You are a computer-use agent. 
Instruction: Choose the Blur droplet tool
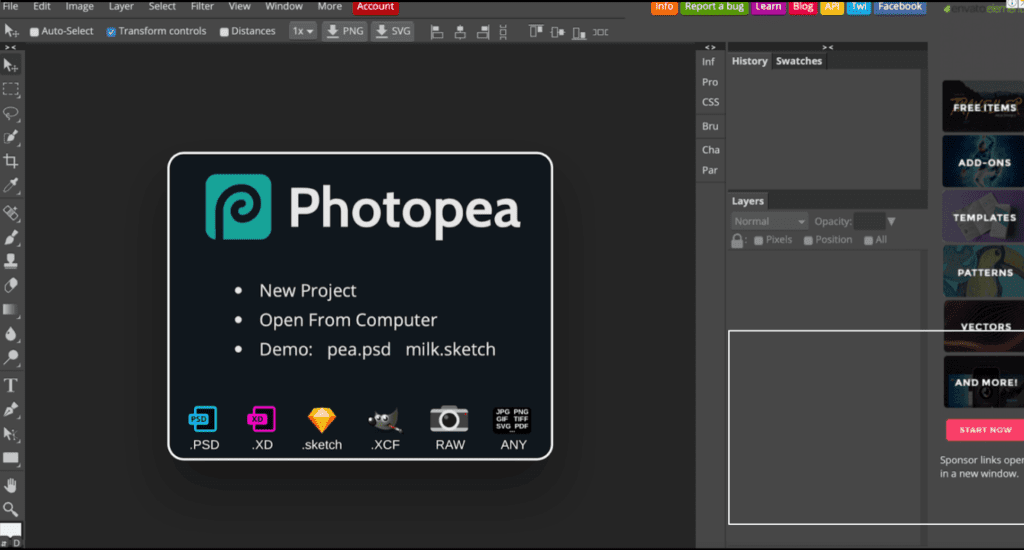coord(10,334)
